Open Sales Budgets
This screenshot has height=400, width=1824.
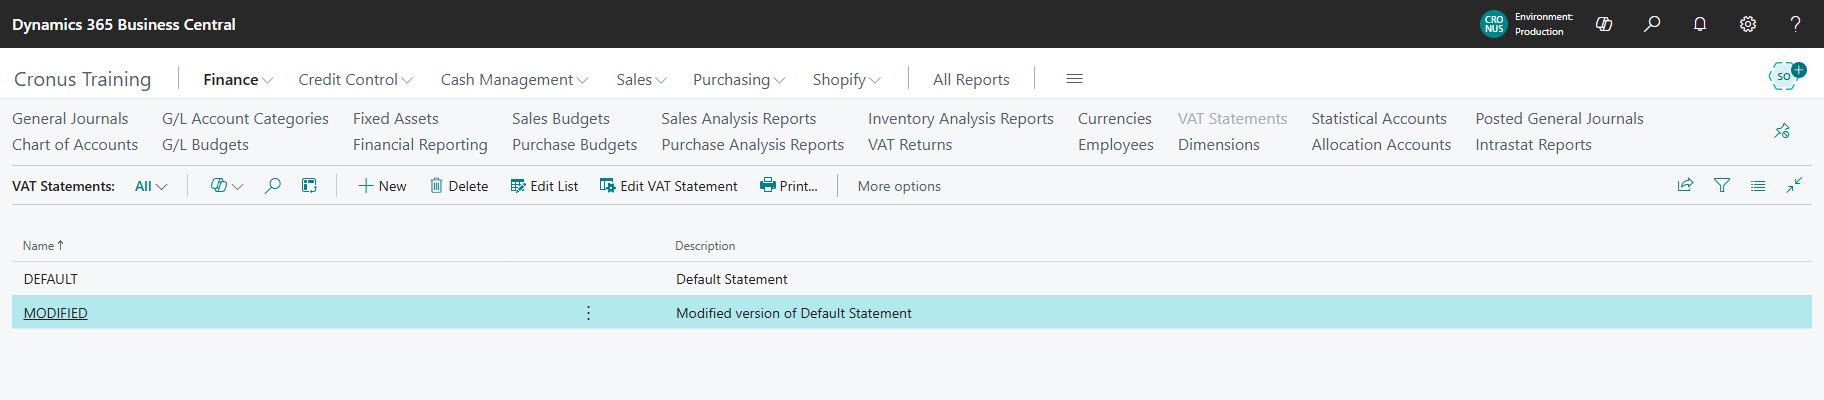[560, 118]
